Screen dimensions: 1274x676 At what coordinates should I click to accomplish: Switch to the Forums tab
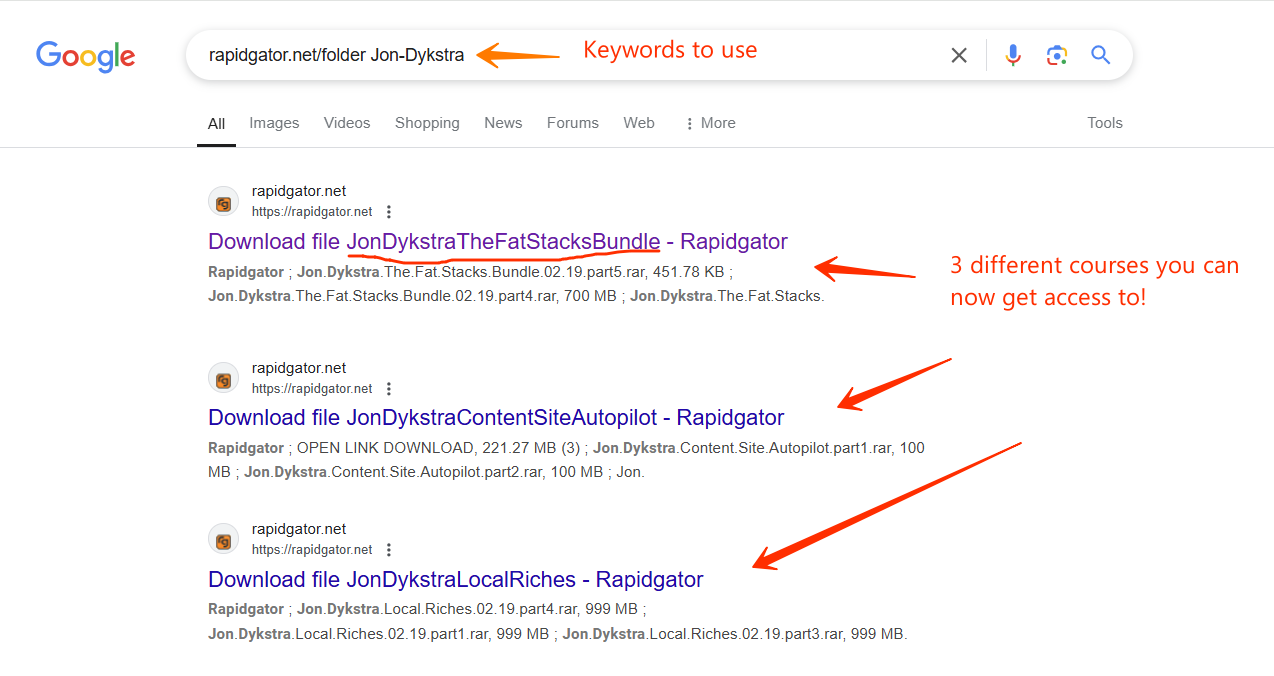coord(573,123)
